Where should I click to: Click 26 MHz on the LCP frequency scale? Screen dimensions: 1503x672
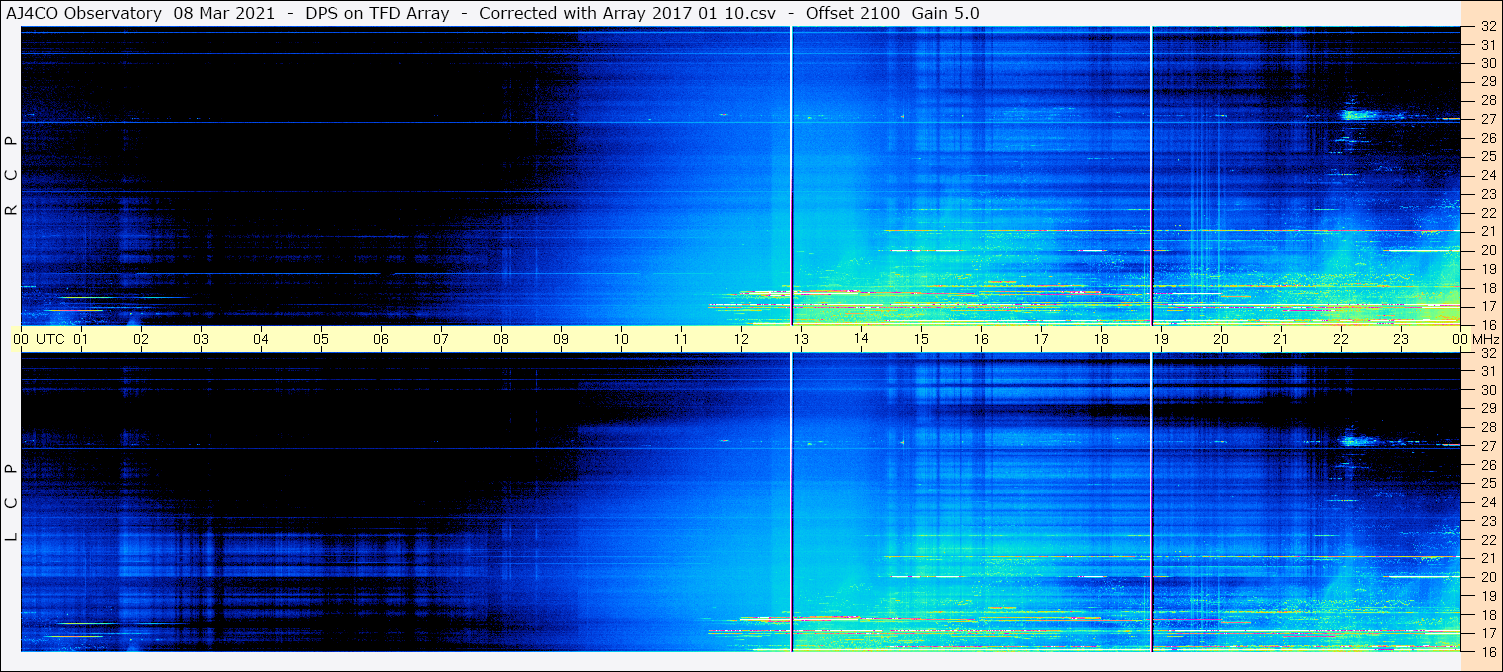click(1488, 465)
